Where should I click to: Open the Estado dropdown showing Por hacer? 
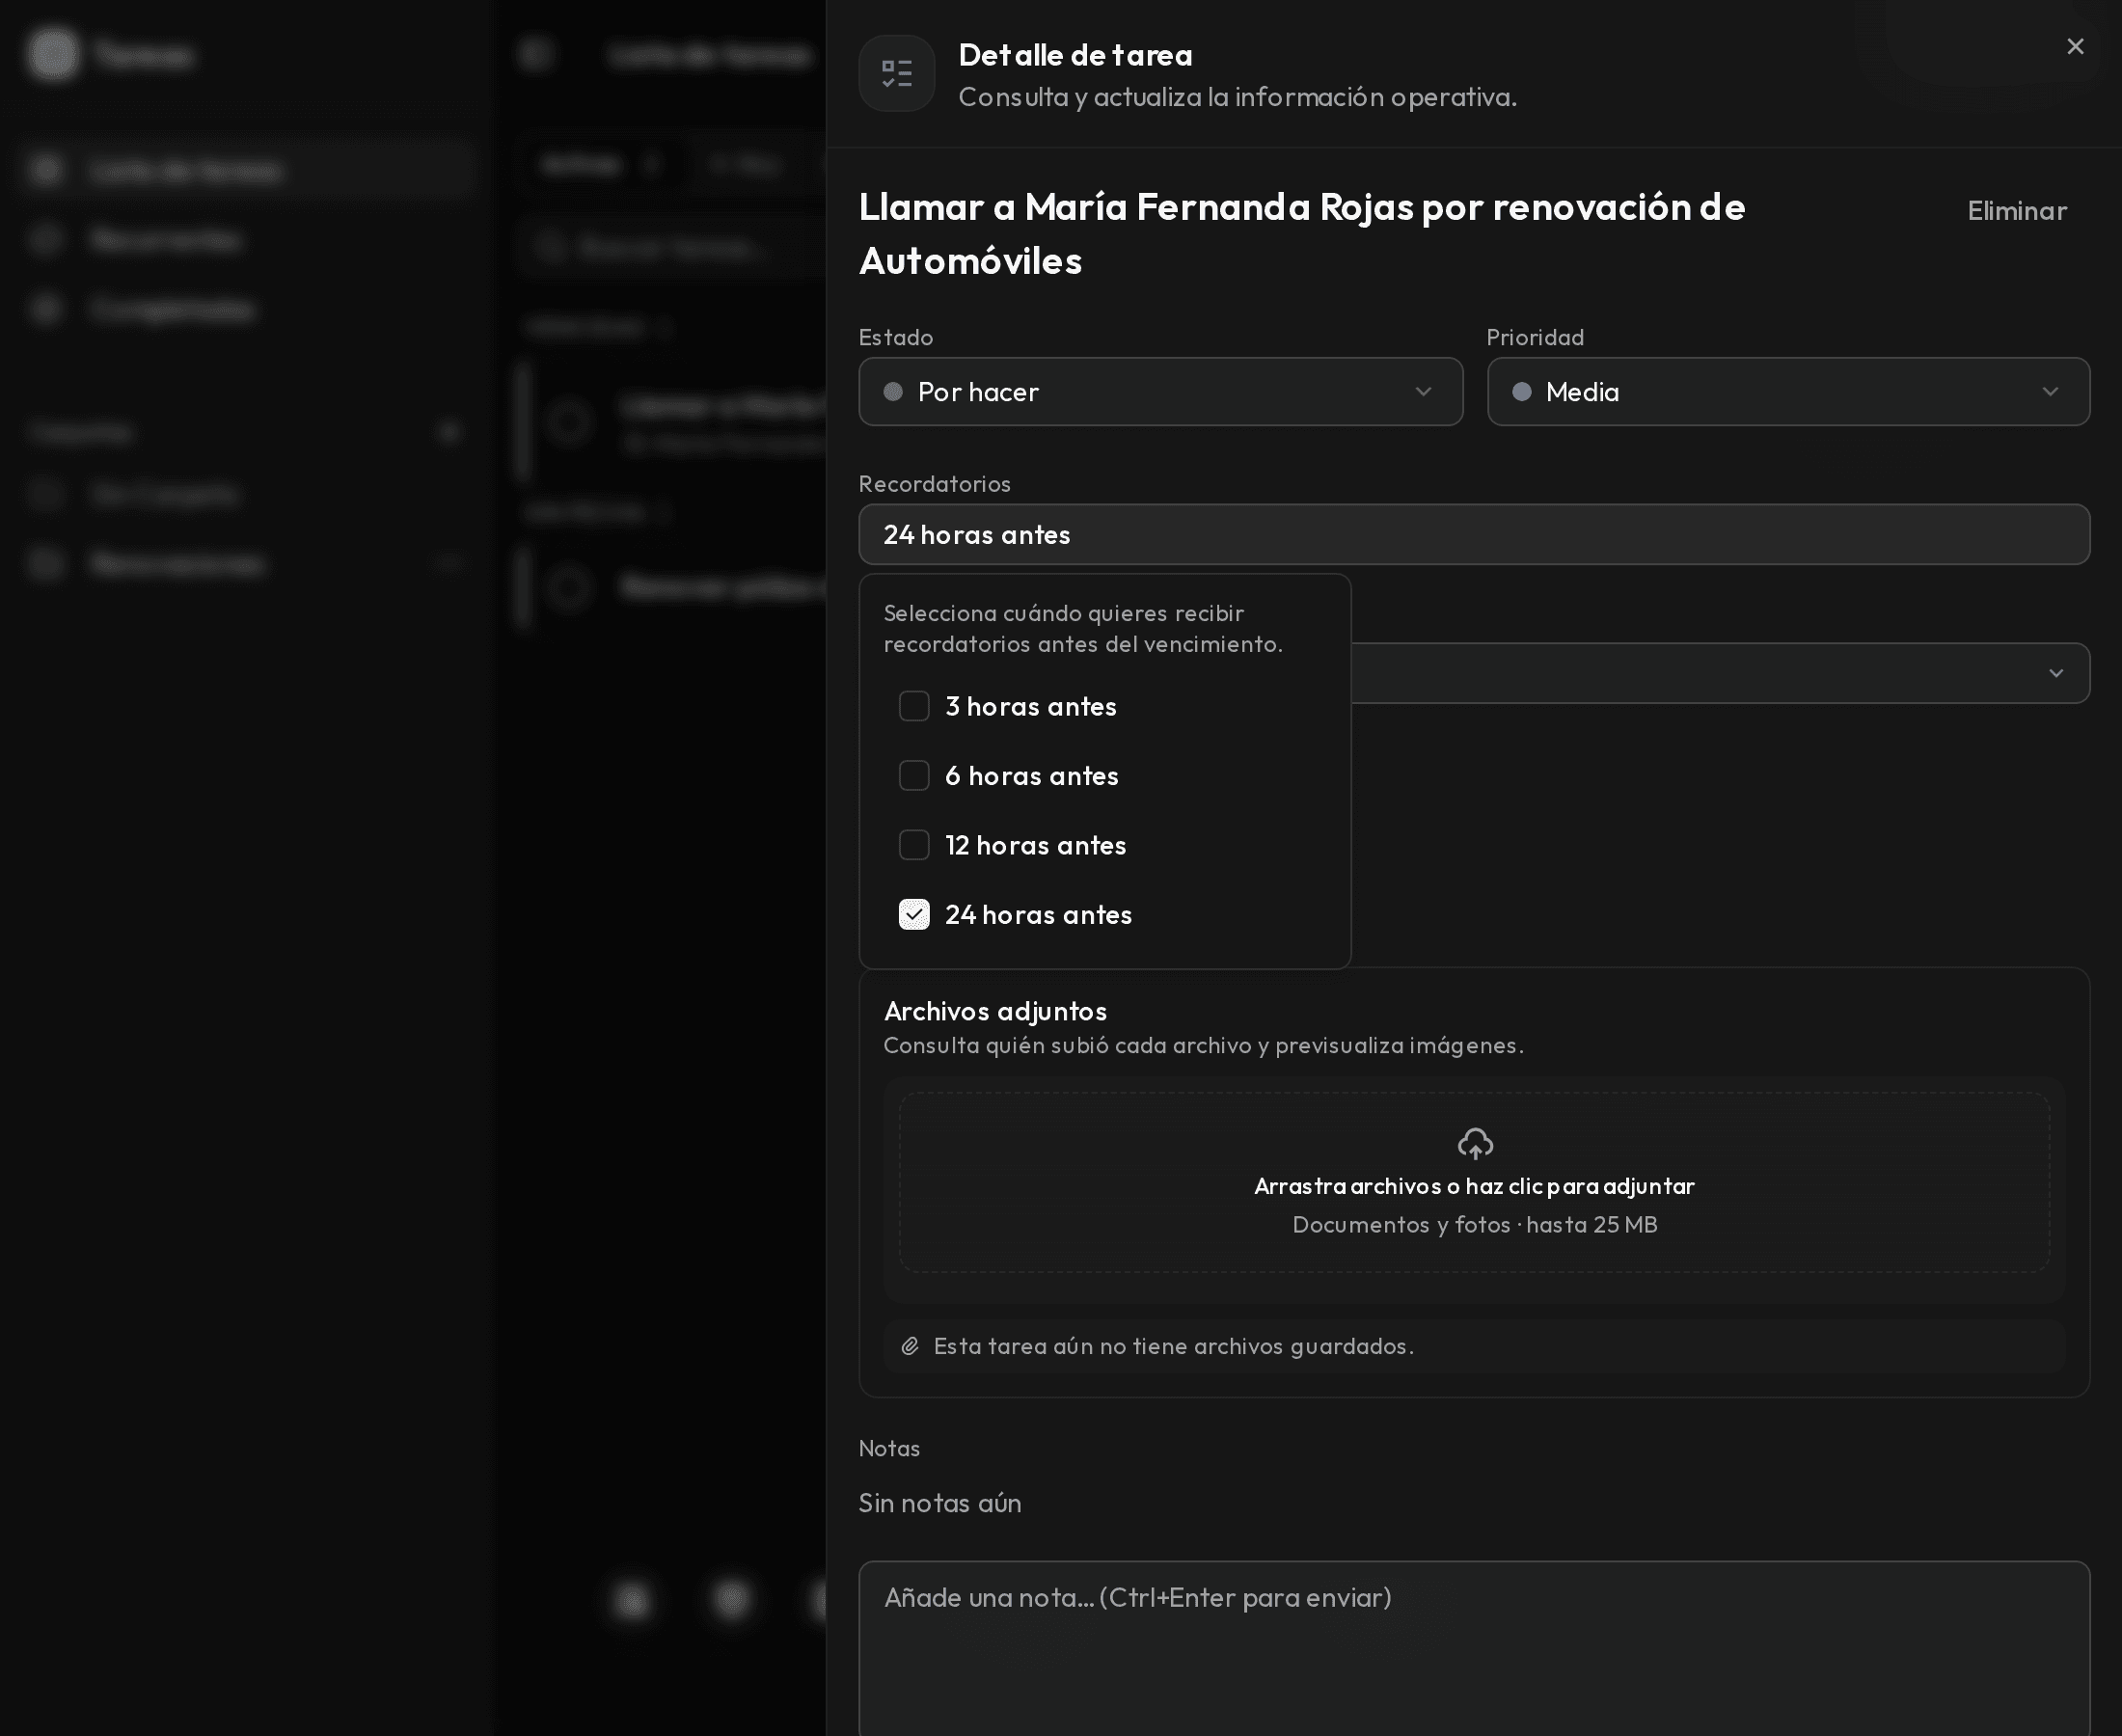(1160, 392)
